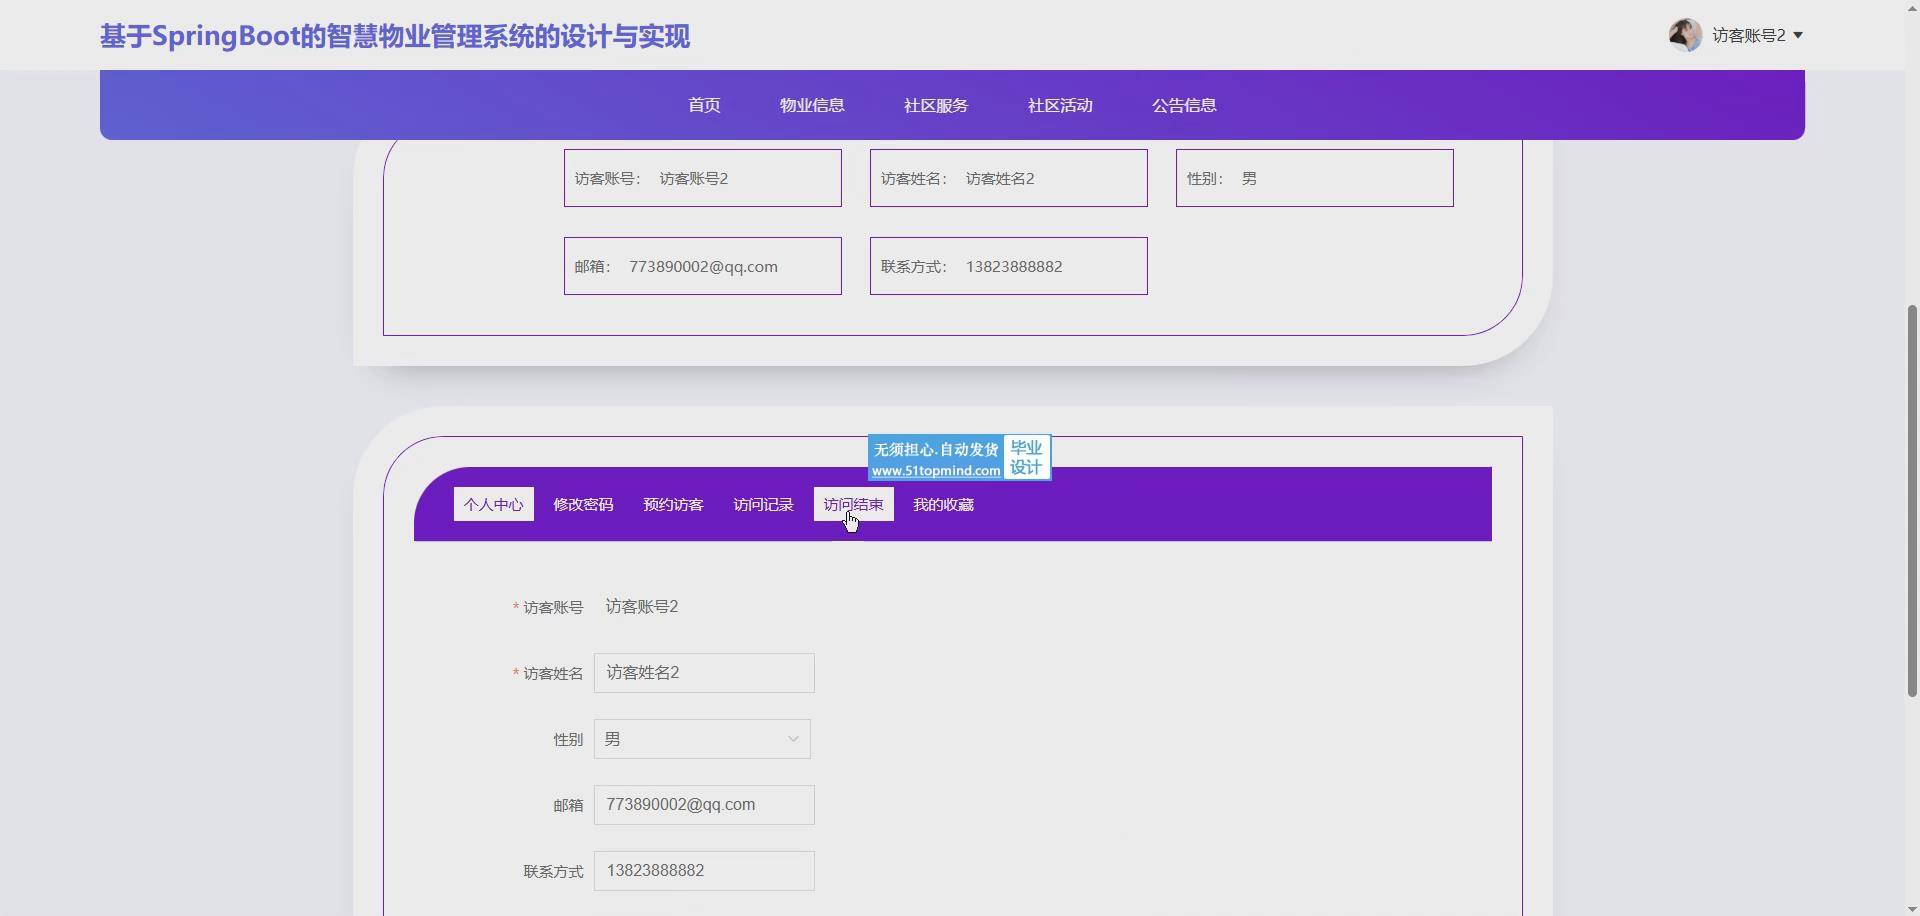
Task: View the 访问记录 tab
Action: [x=763, y=504]
